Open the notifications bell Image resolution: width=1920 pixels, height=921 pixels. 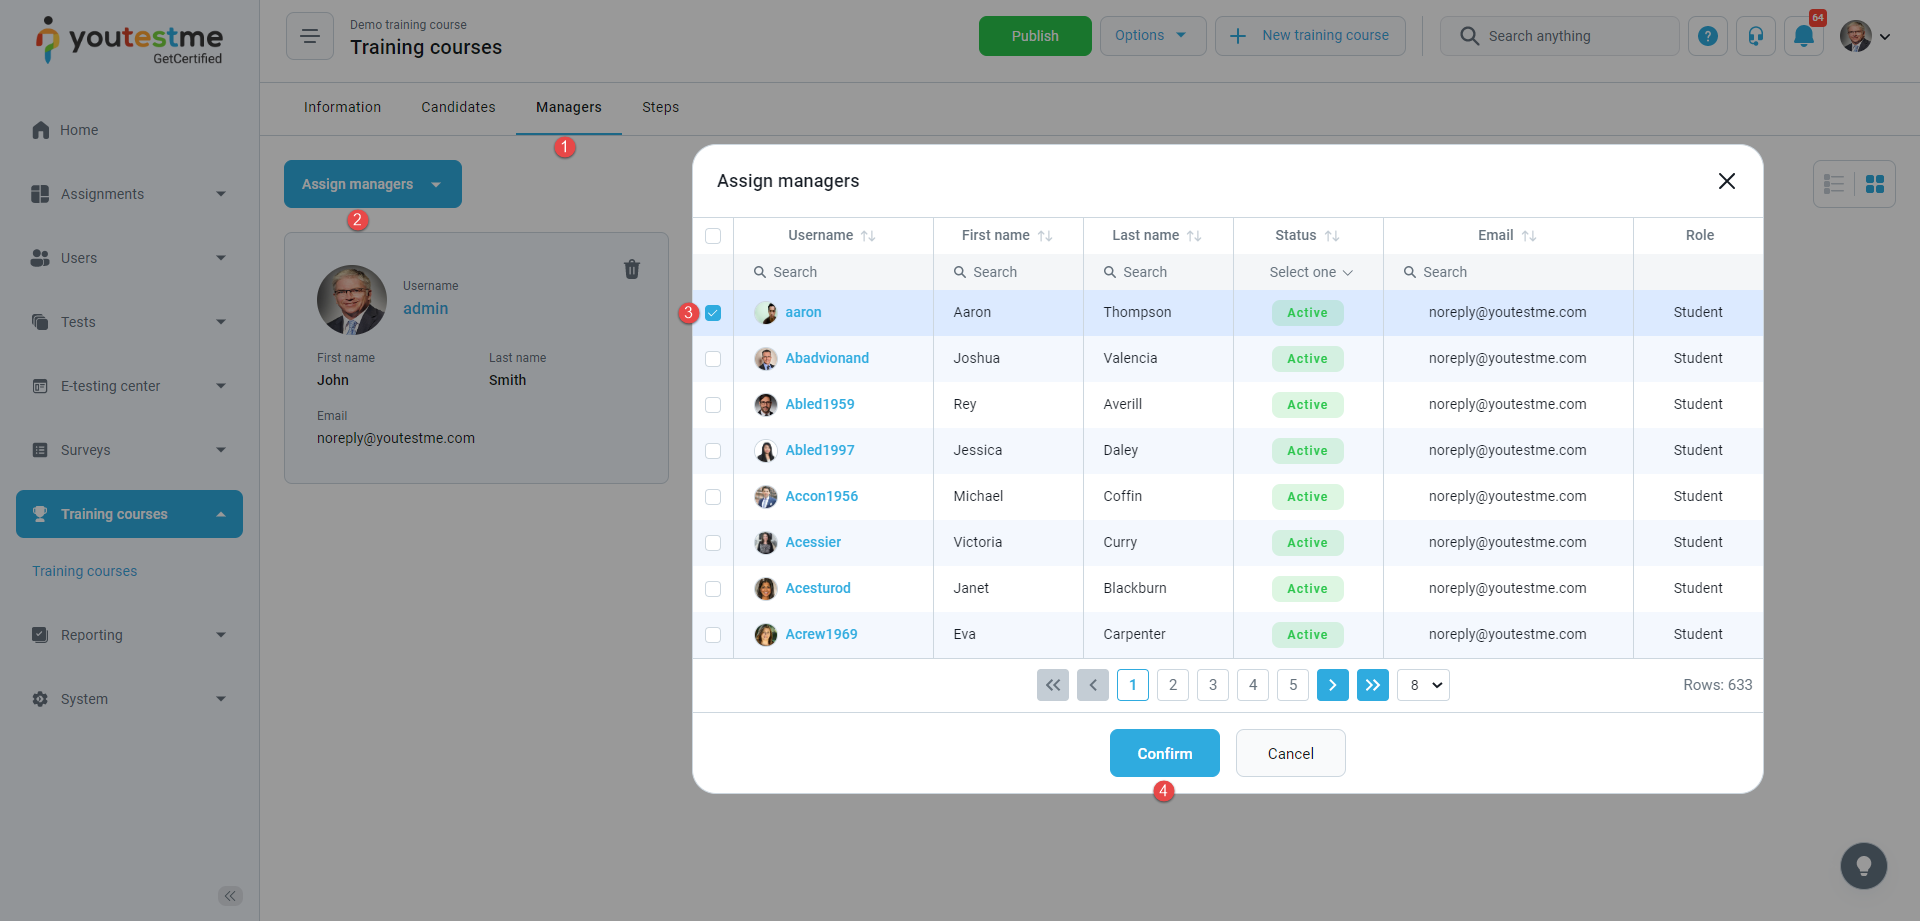(x=1804, y=36)
